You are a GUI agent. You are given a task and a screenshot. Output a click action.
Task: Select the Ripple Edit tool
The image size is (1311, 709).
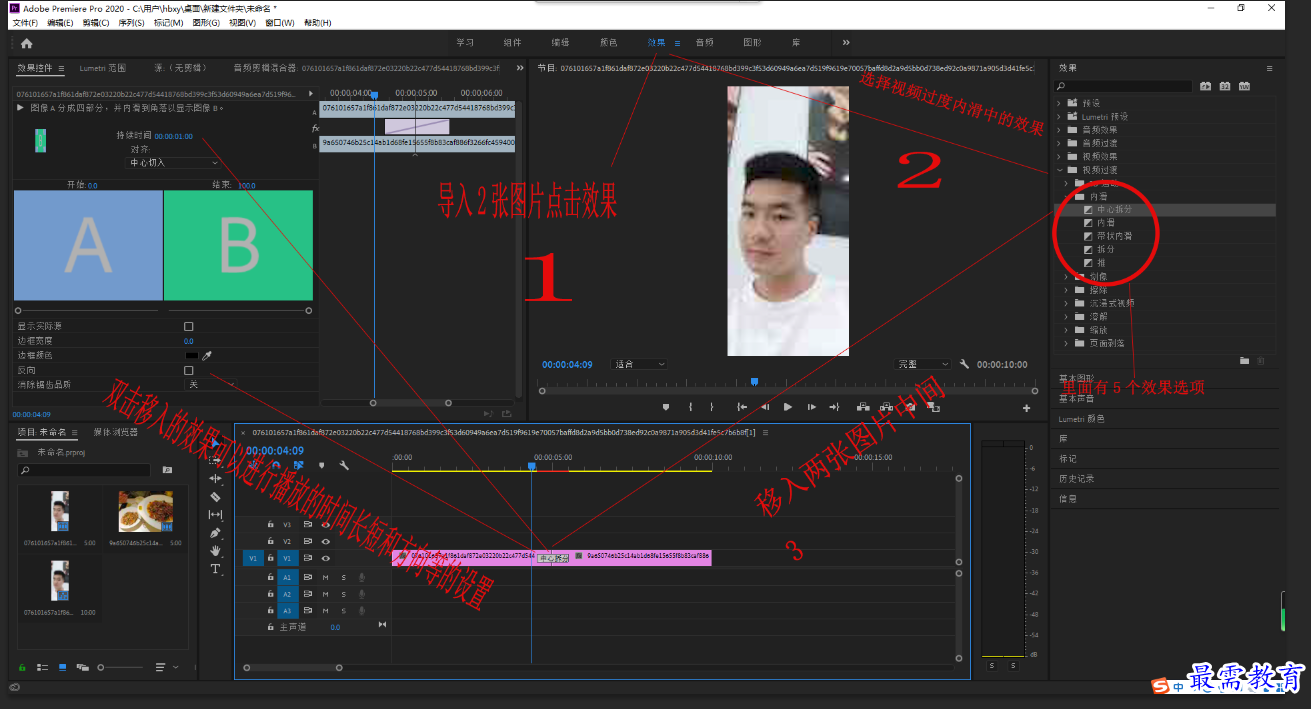215,479
